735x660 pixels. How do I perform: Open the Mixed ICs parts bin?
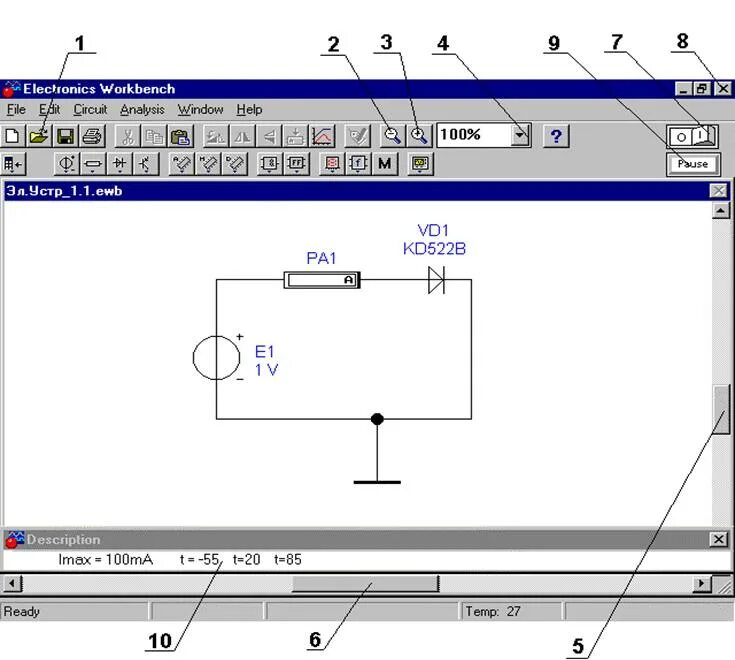tap(208, 164)
